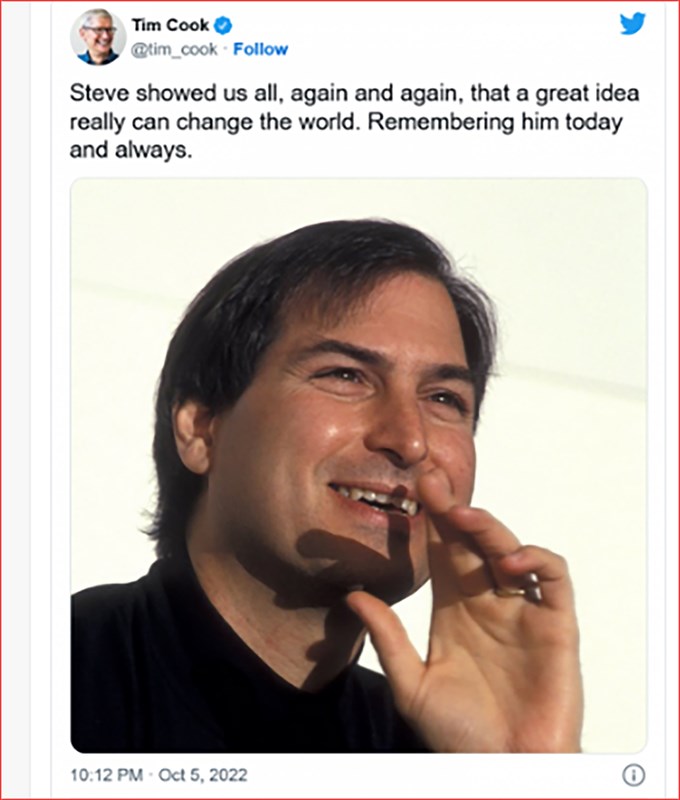
Task: Follow the @tim_cook account
Action: (260, 49)
